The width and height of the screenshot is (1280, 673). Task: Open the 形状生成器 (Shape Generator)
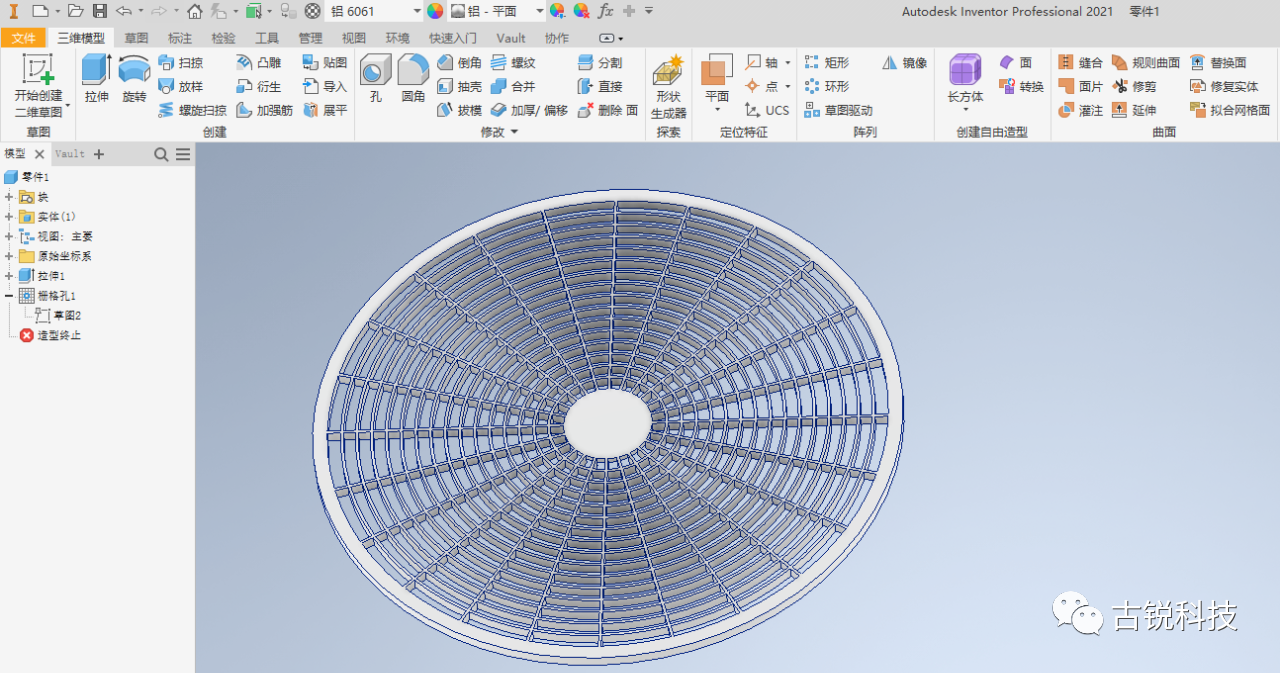click(x=668, y=87)
